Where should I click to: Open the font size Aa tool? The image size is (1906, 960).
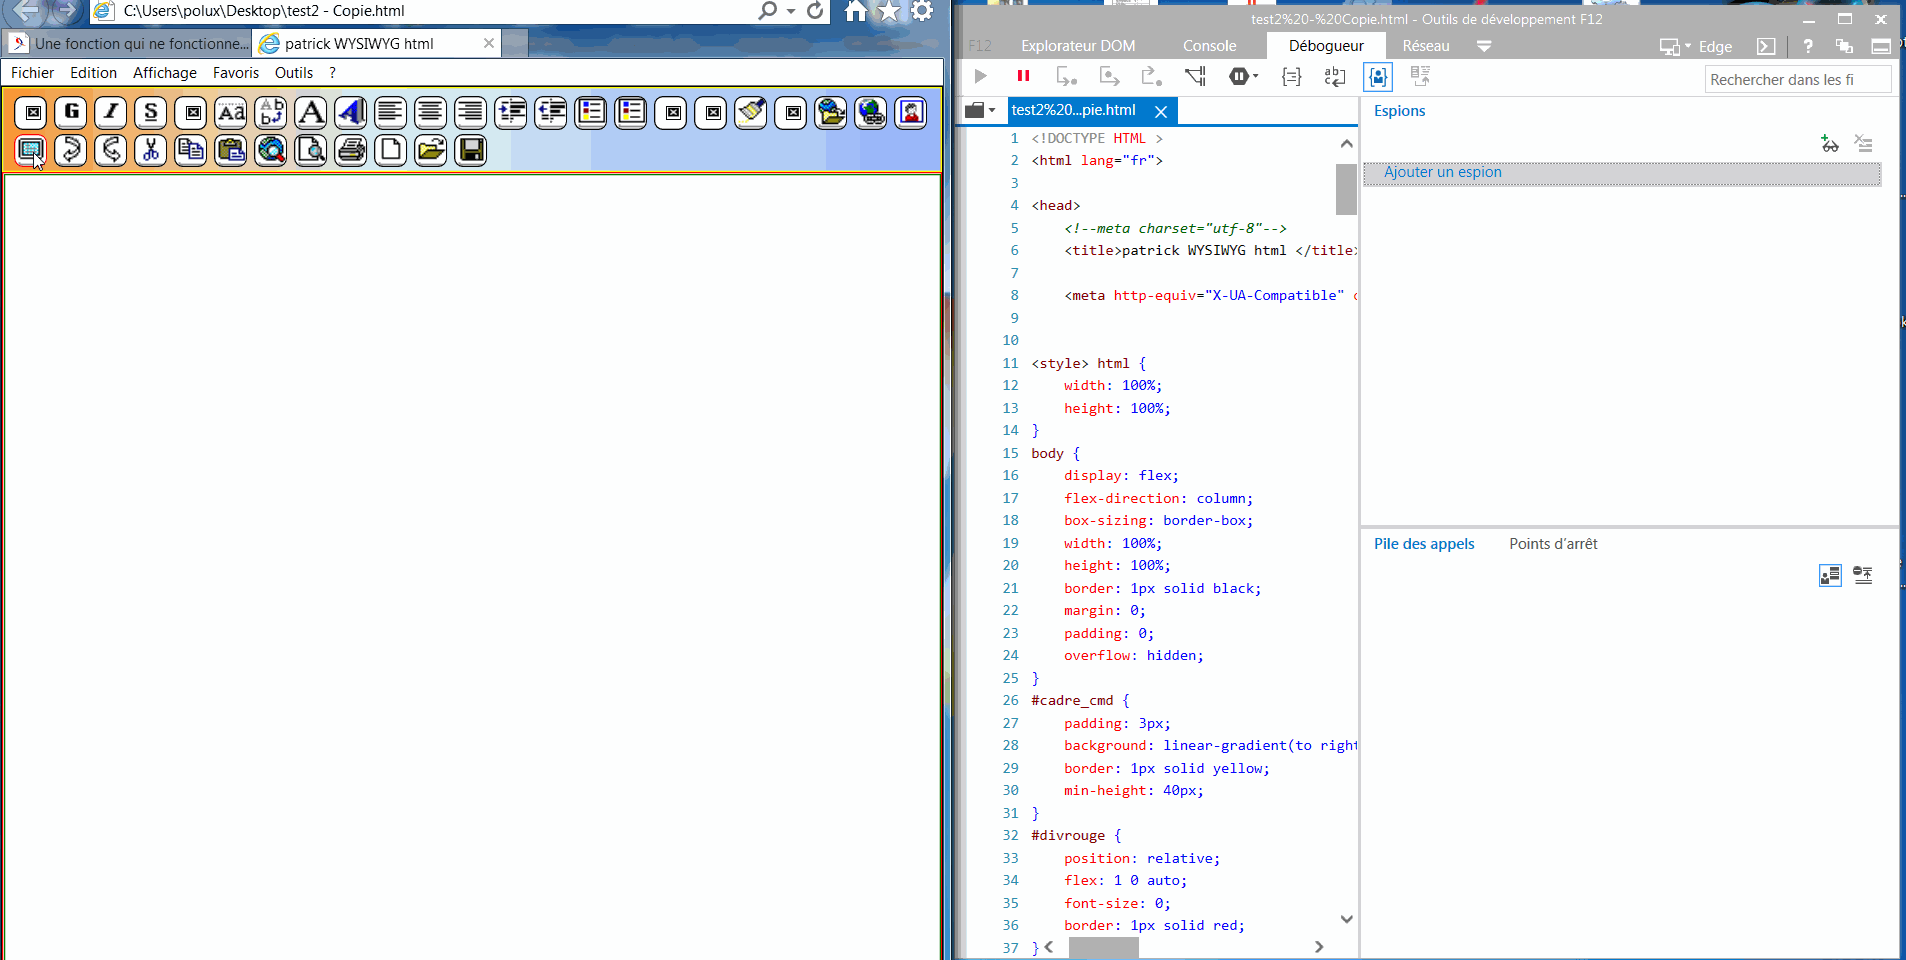click(231, 112)
